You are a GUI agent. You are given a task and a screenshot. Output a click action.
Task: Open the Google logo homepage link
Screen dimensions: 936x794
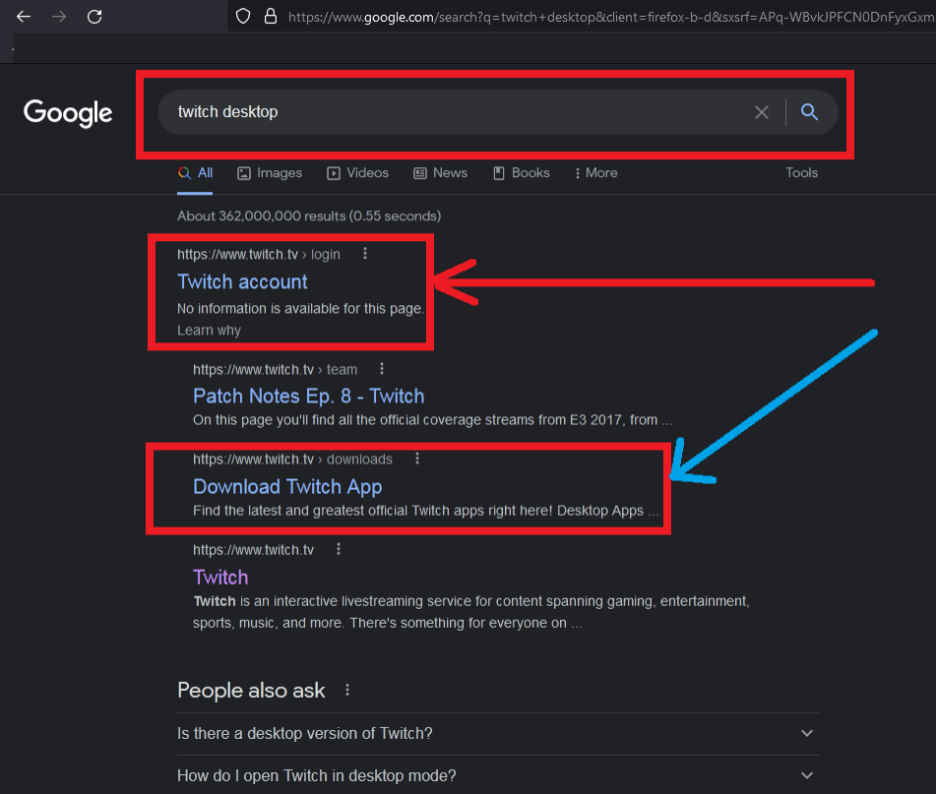coord(67,113)
